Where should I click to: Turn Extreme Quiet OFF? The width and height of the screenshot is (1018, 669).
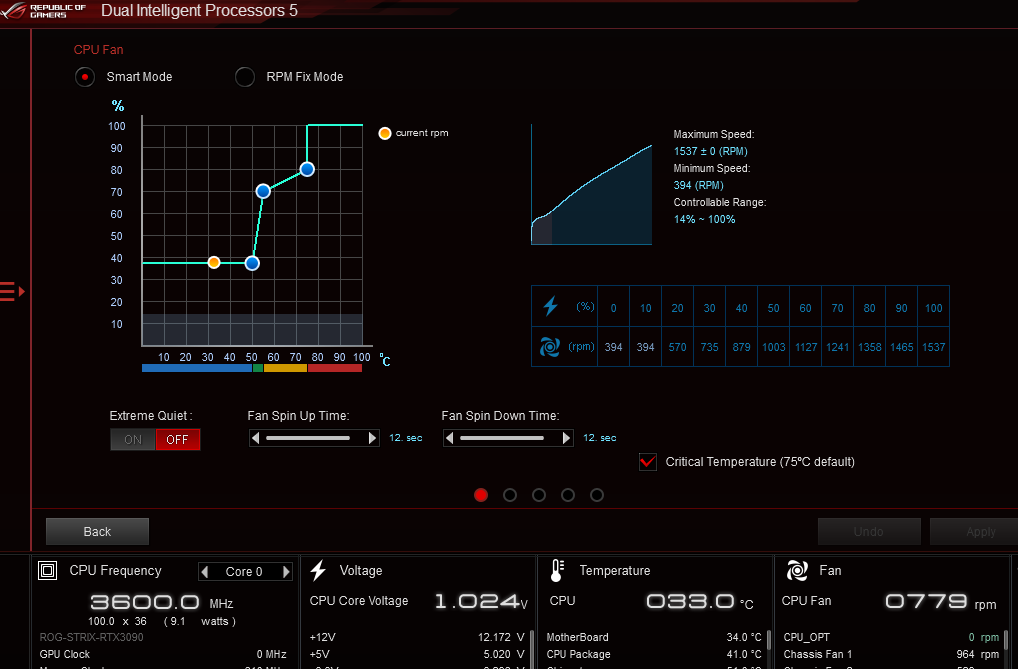click(177, 440)
